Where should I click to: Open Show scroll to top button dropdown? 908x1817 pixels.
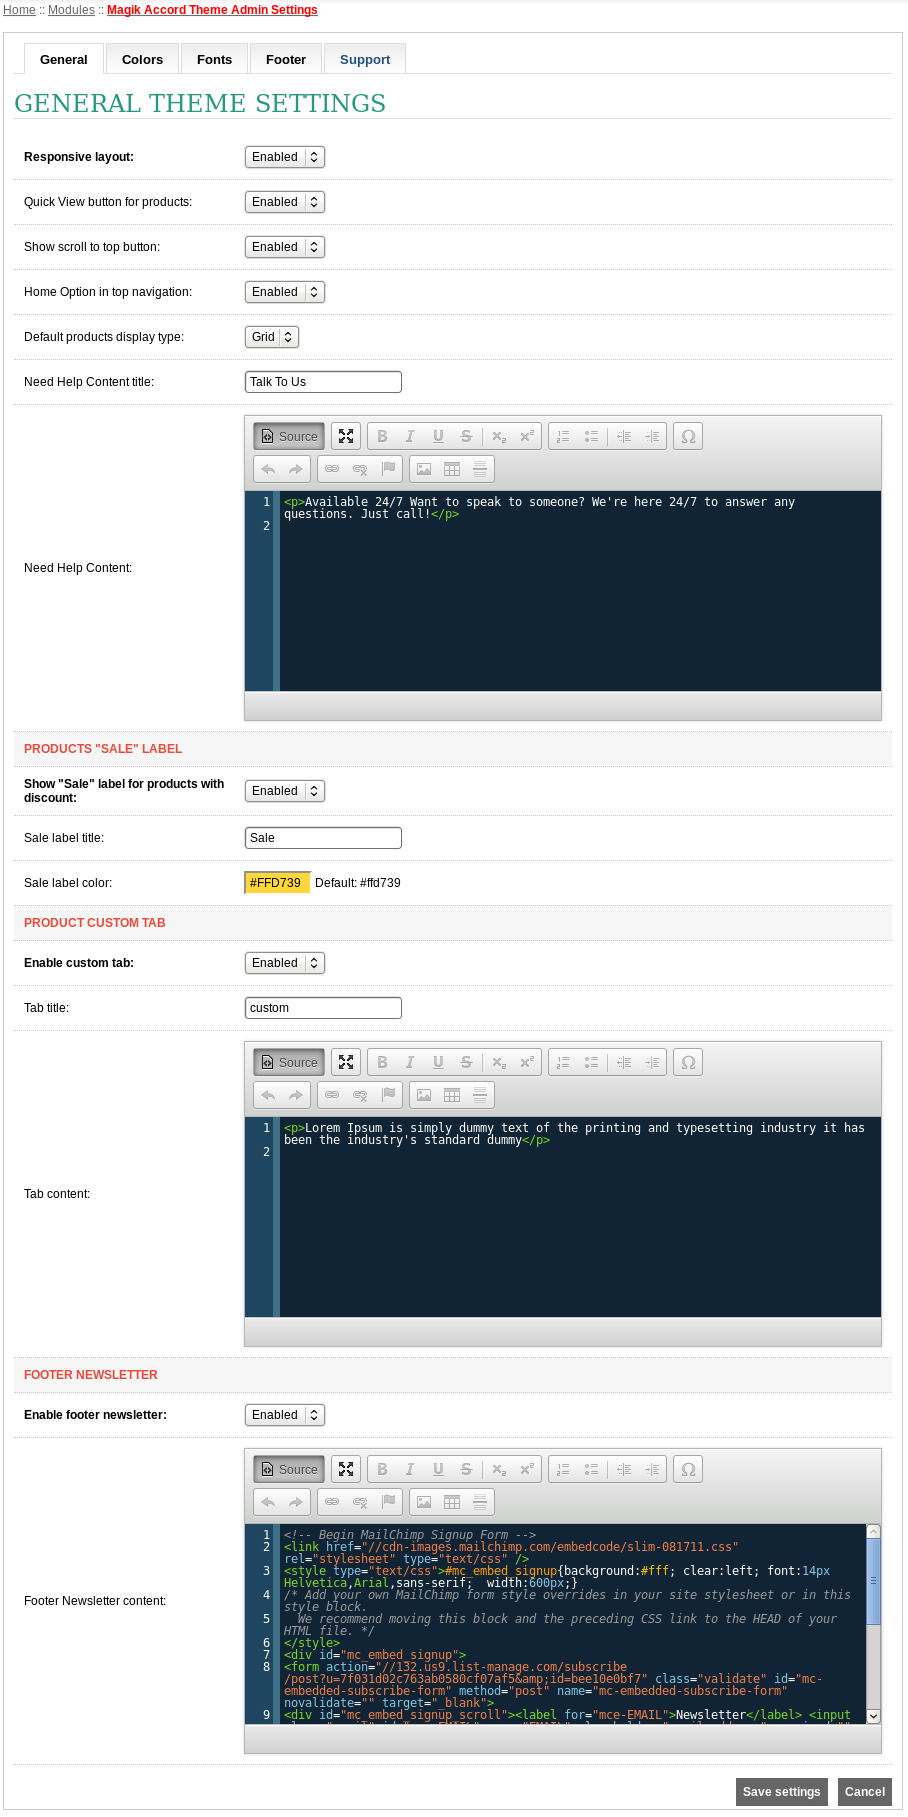pos(285,247)
